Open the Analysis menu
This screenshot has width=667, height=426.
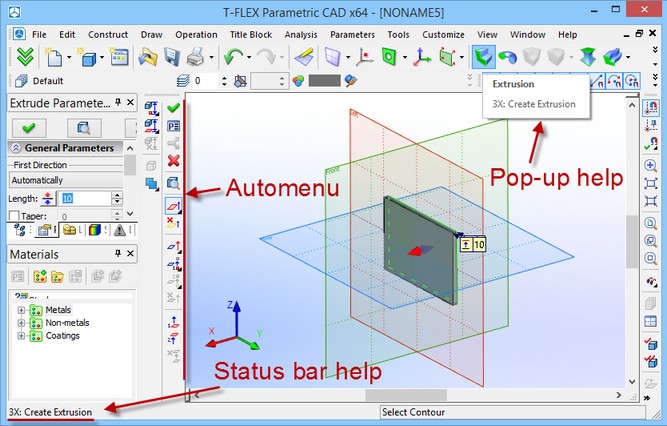[301, 35]
